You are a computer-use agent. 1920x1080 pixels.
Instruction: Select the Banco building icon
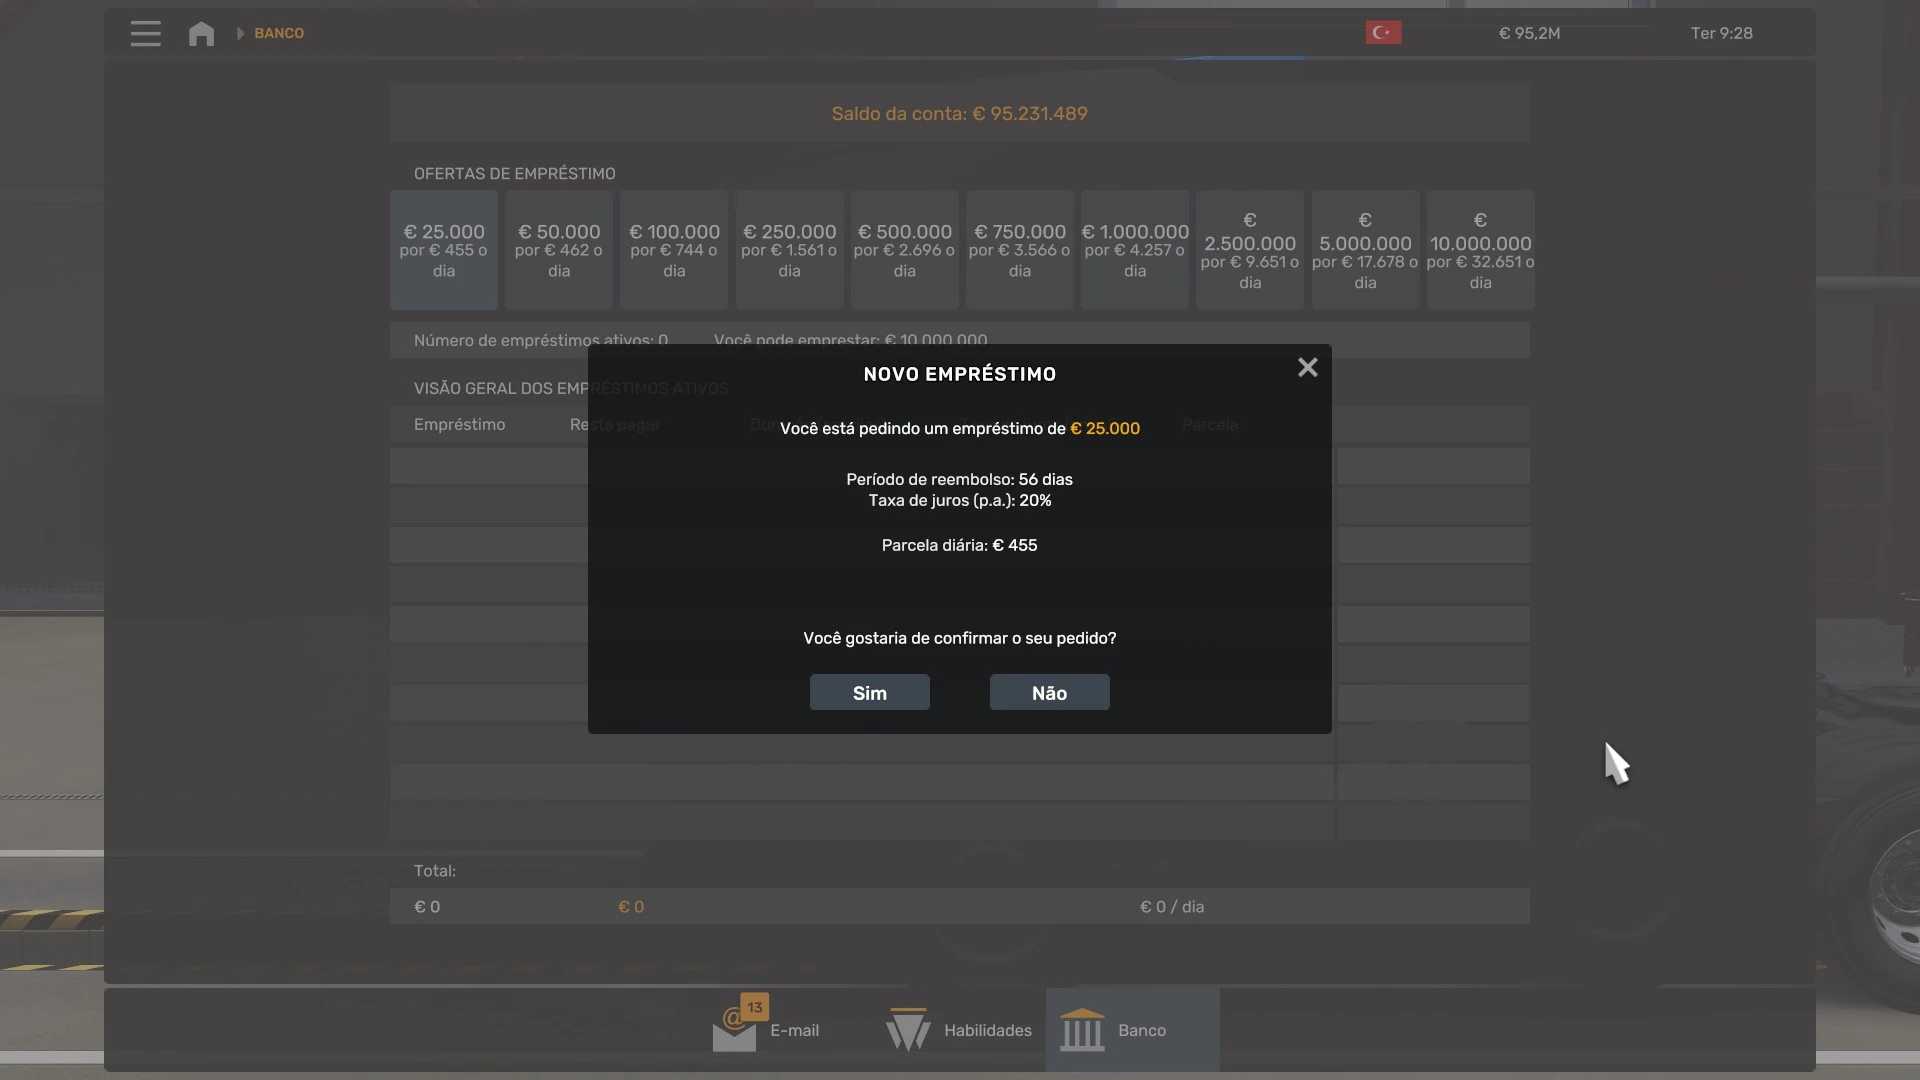[x=1082, y=1030]
